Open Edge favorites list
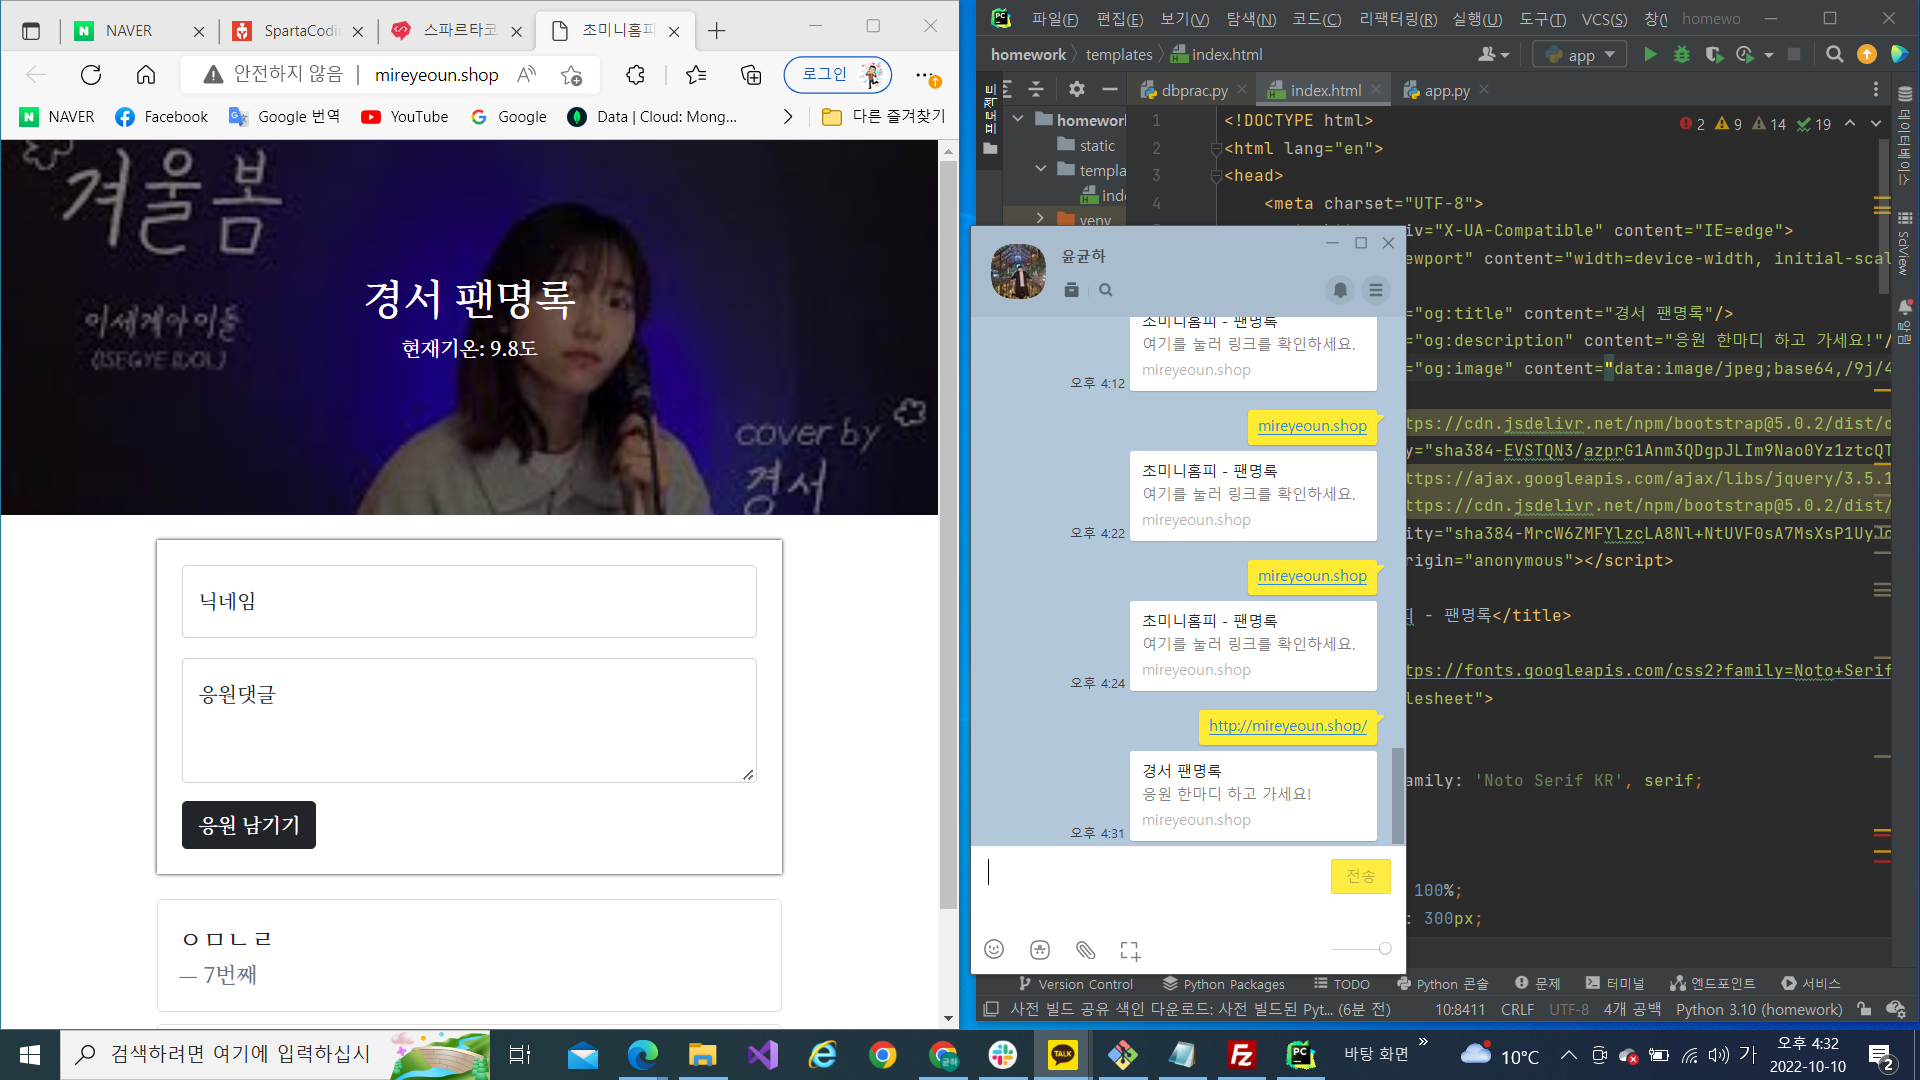Screen dimensions: 1920x1080 tap(696, 74)
